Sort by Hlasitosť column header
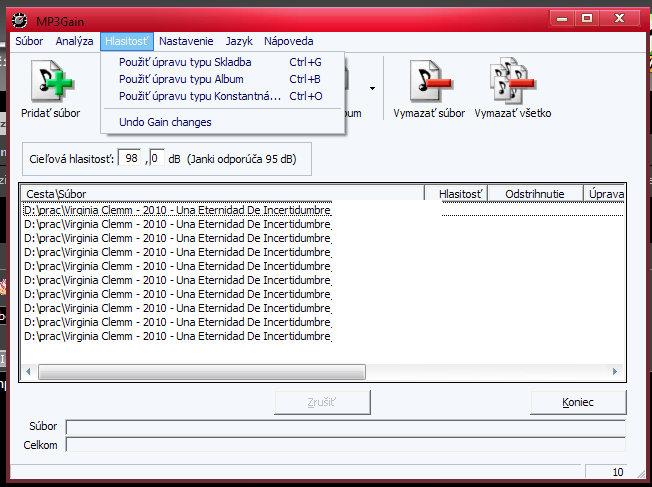Screen dimensions: 652x487 pos(456,194)
